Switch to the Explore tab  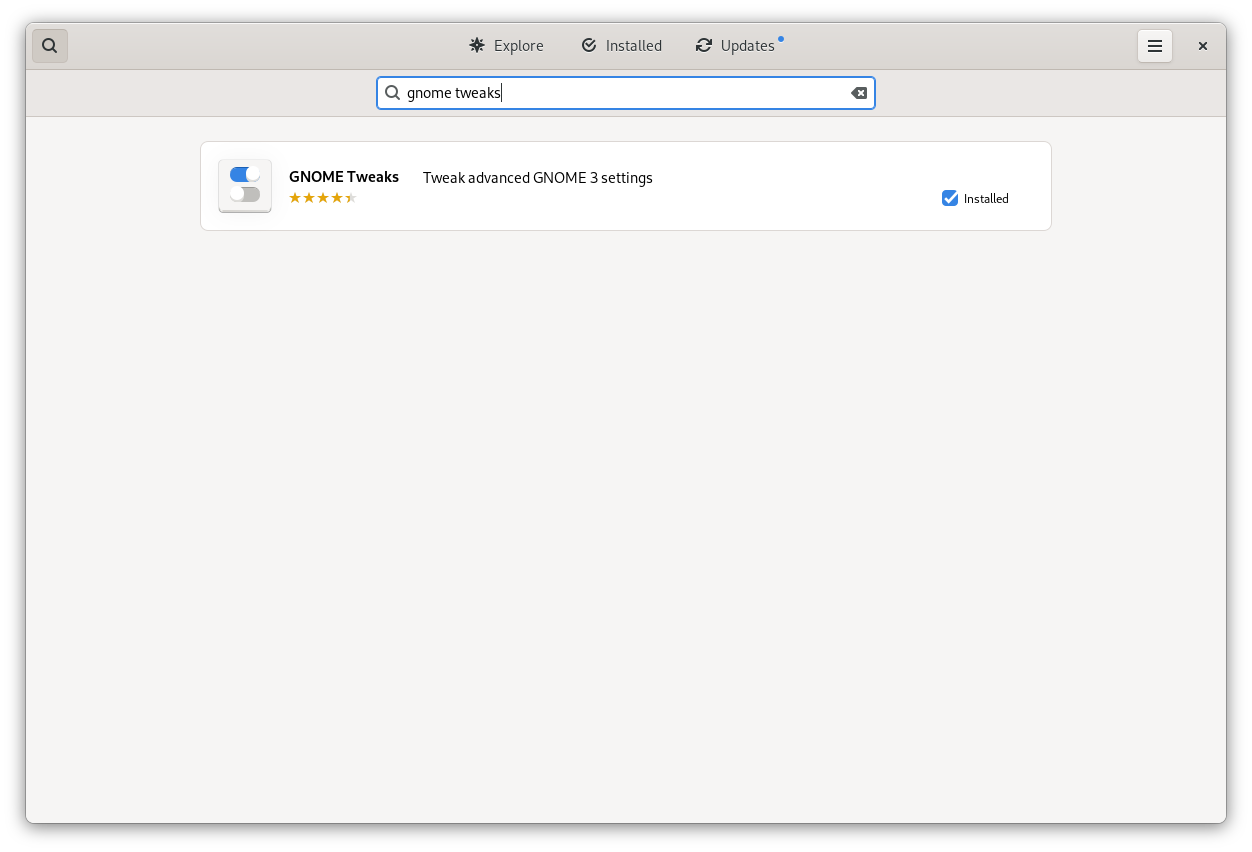pos(505,45)
